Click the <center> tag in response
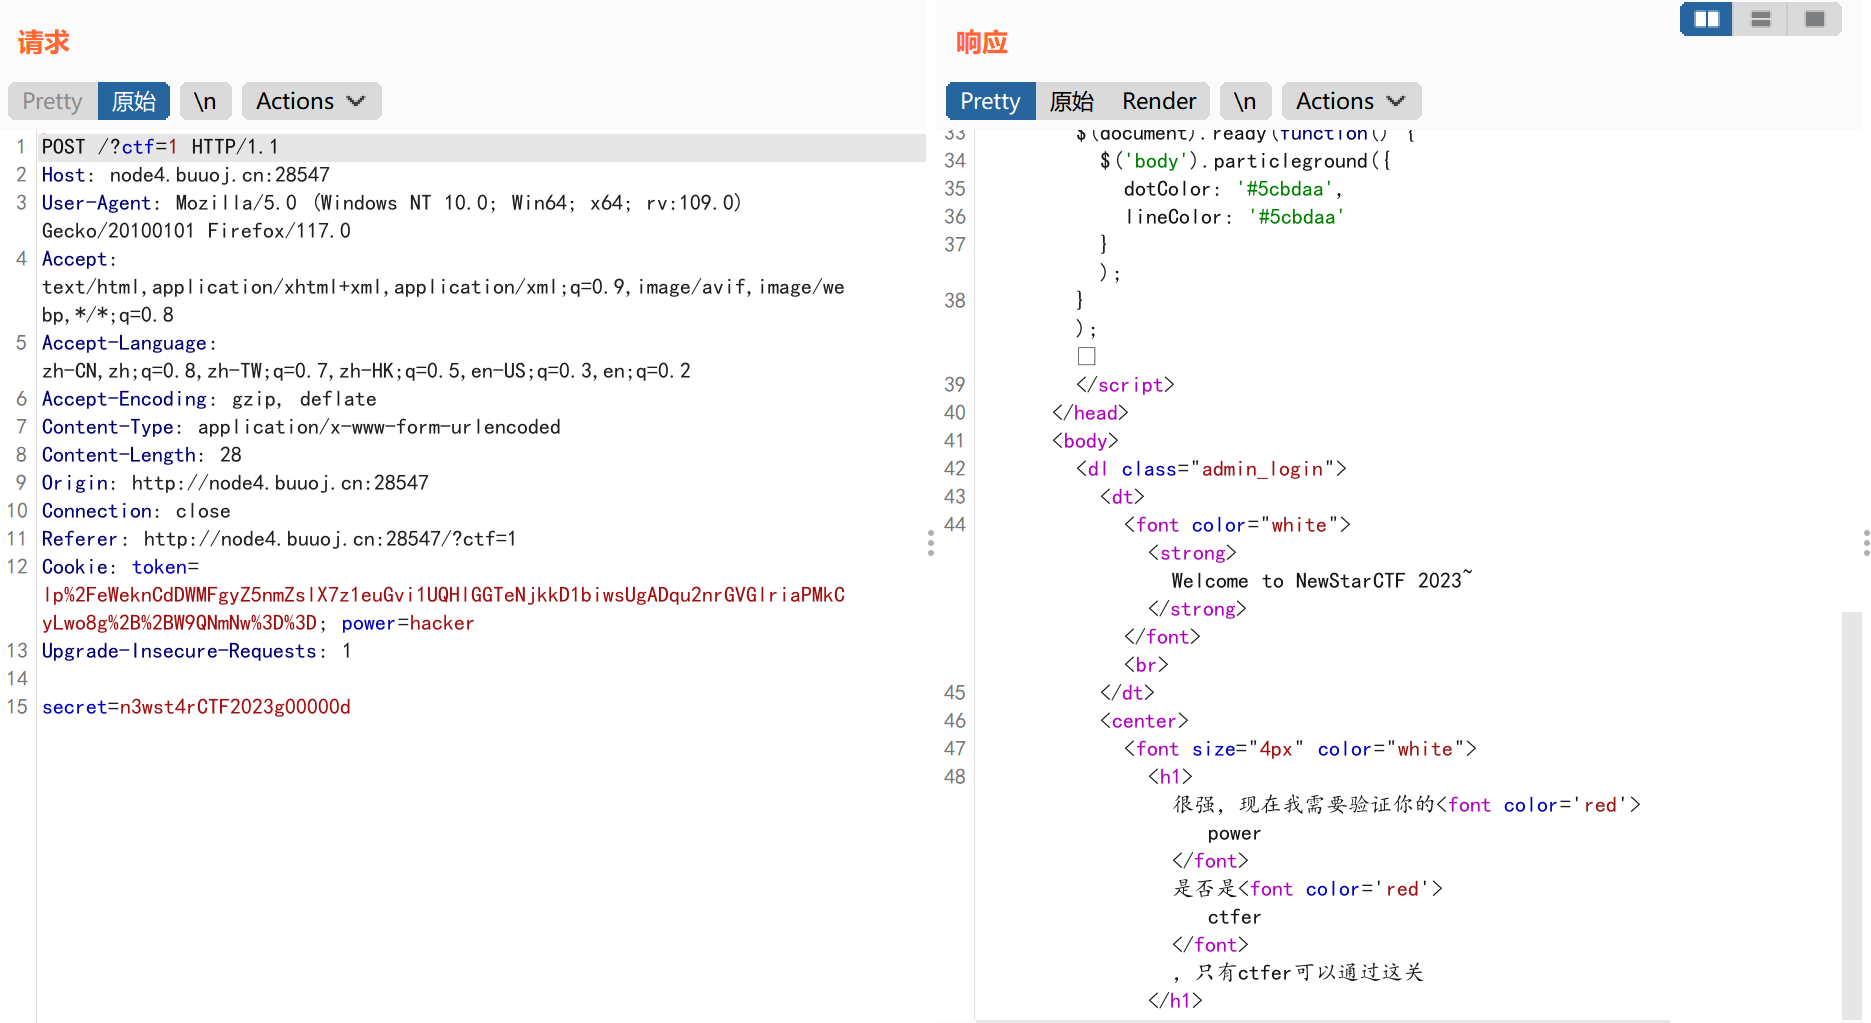This screenshot has height=1023, width=1871. click(x=1144, y=721)
